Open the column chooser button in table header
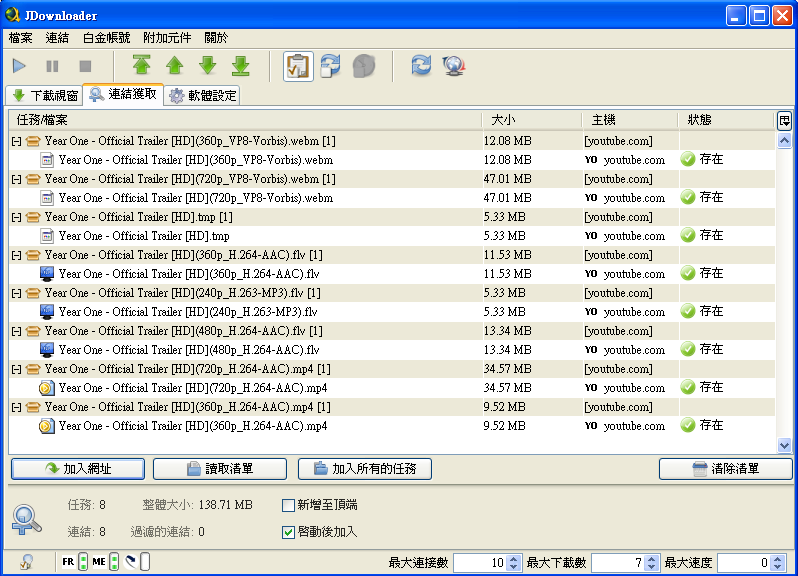 point(784,120)
